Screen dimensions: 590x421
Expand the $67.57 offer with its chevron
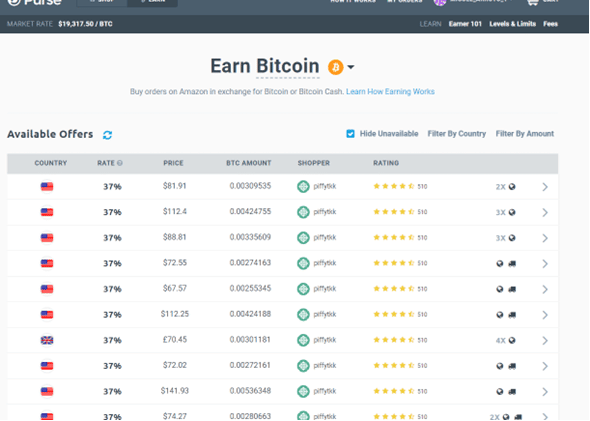(x=545, y=289)
